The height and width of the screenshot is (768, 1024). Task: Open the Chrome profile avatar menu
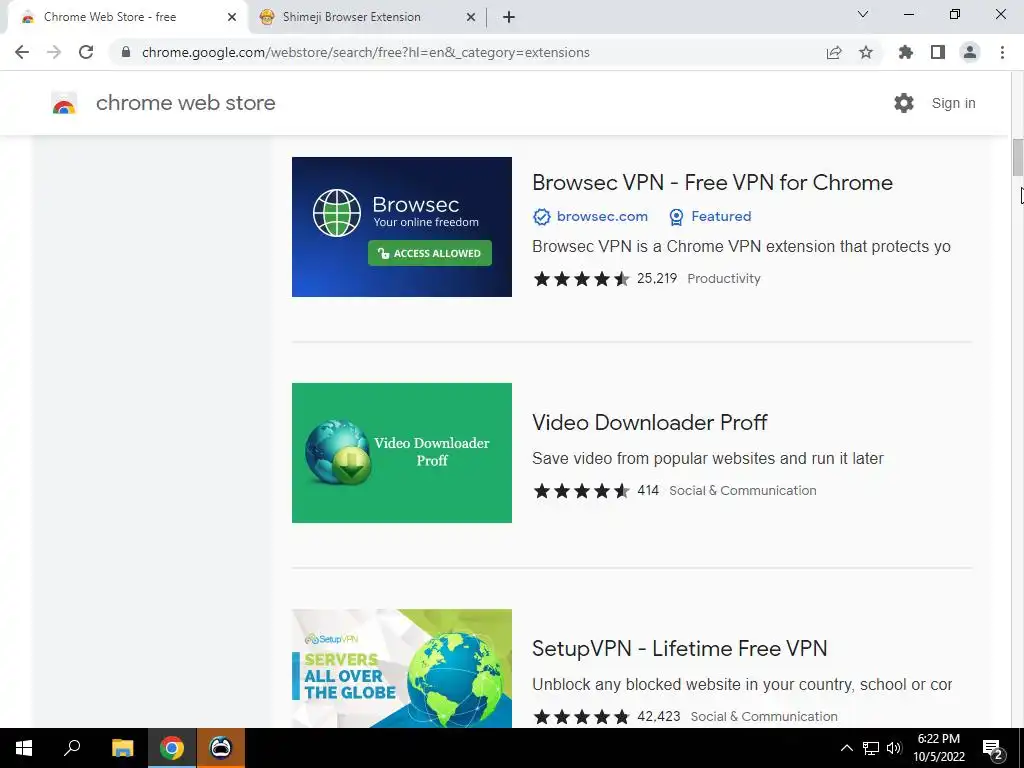pos(970,52)
